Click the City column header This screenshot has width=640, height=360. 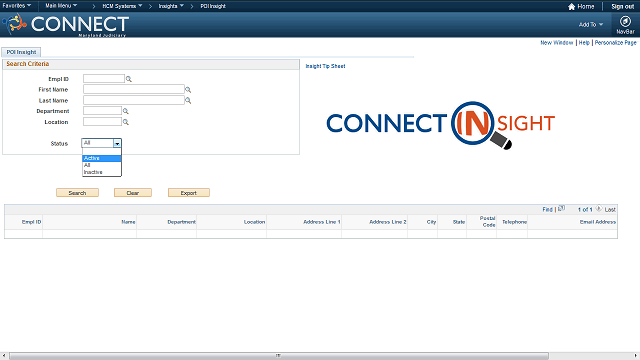pos(431,222)
